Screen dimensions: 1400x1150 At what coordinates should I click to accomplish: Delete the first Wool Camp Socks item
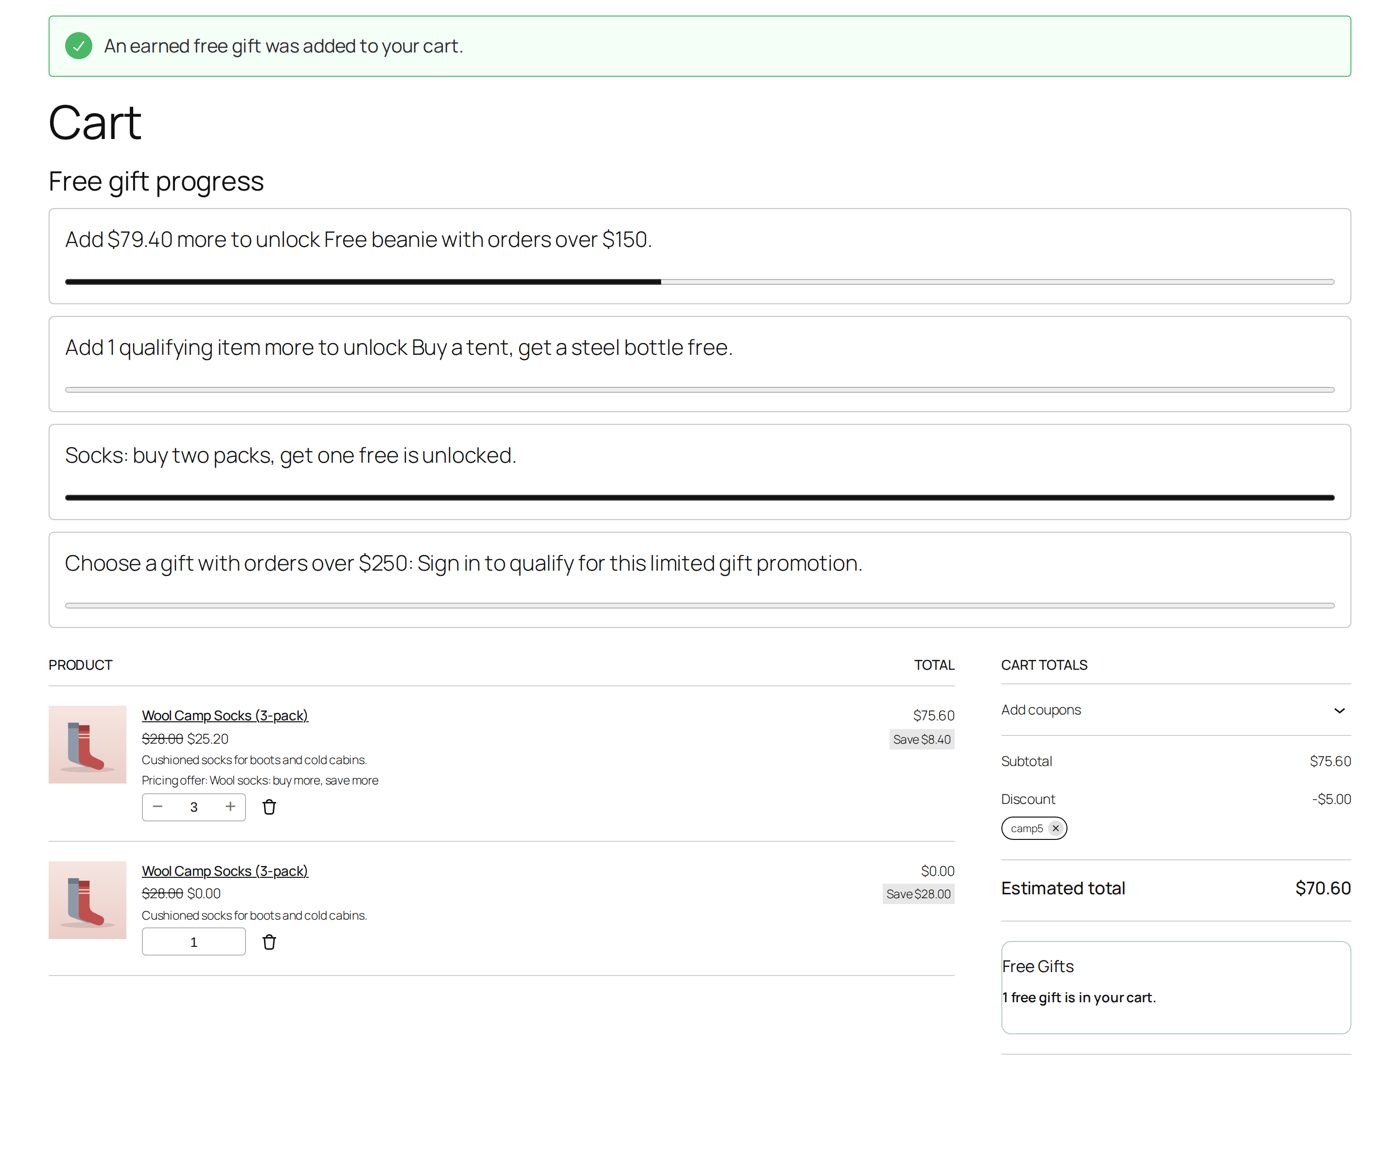coord(269,807)
